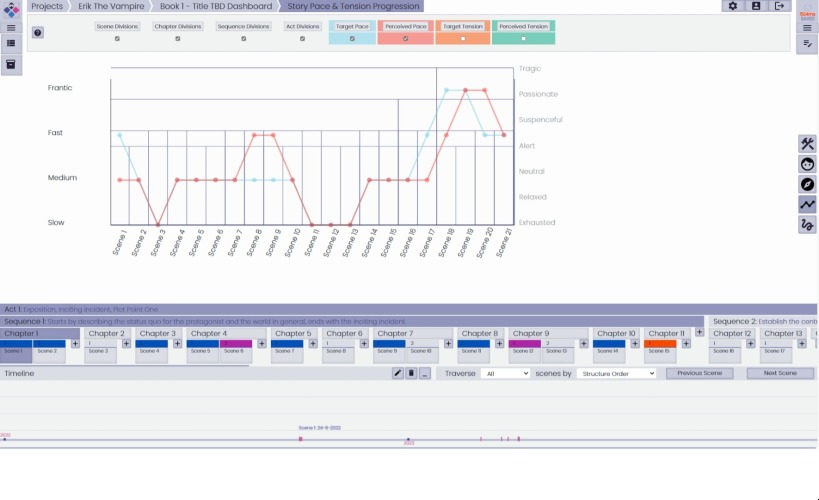The image size is (819, 500).
Task: Toggle the Sequence Divisions checkbox
Action: pyautogui.click(x=243, y=39)
